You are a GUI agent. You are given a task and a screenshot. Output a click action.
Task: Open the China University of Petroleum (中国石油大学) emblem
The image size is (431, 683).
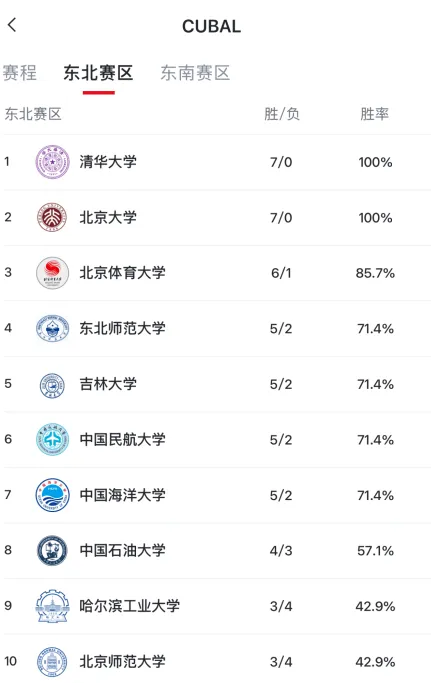52,551
